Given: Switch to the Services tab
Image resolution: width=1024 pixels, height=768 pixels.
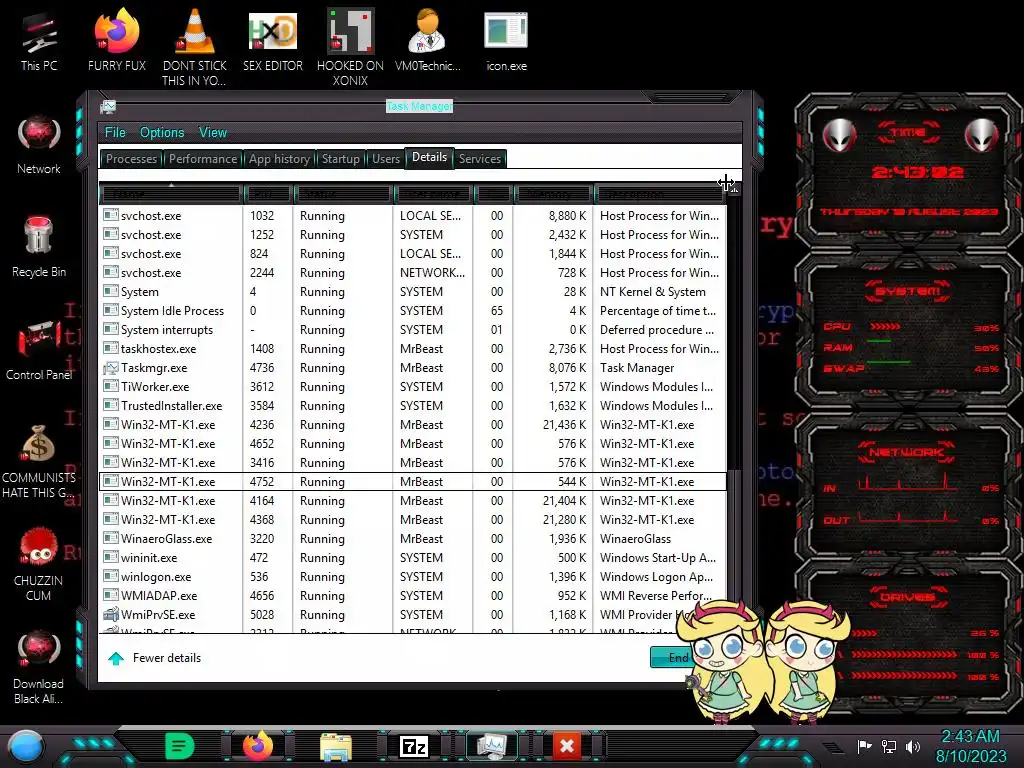Looking at the screenshot, I should (480, 159).
